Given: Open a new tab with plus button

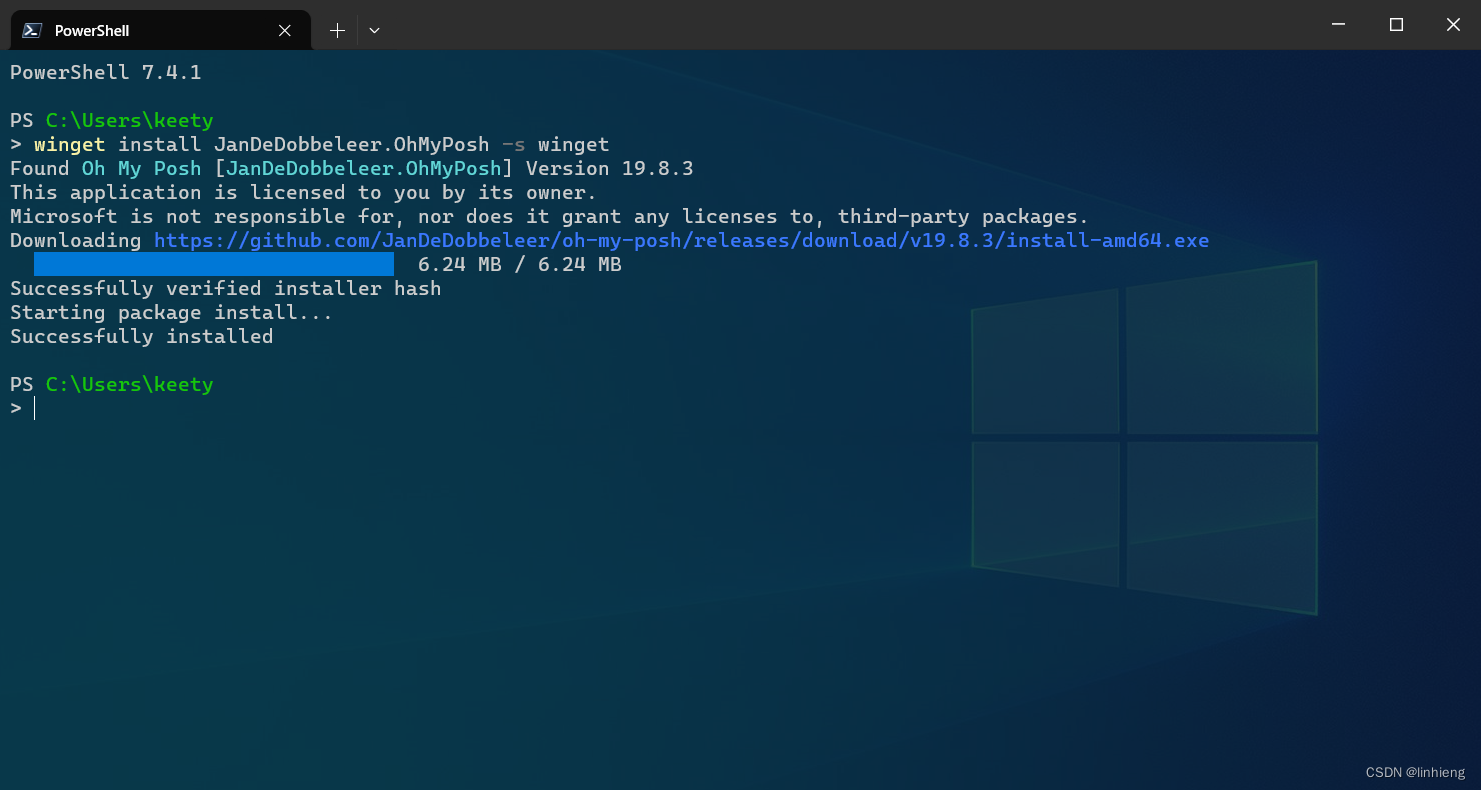Looking at the screenshot, I should click(337, 30).
